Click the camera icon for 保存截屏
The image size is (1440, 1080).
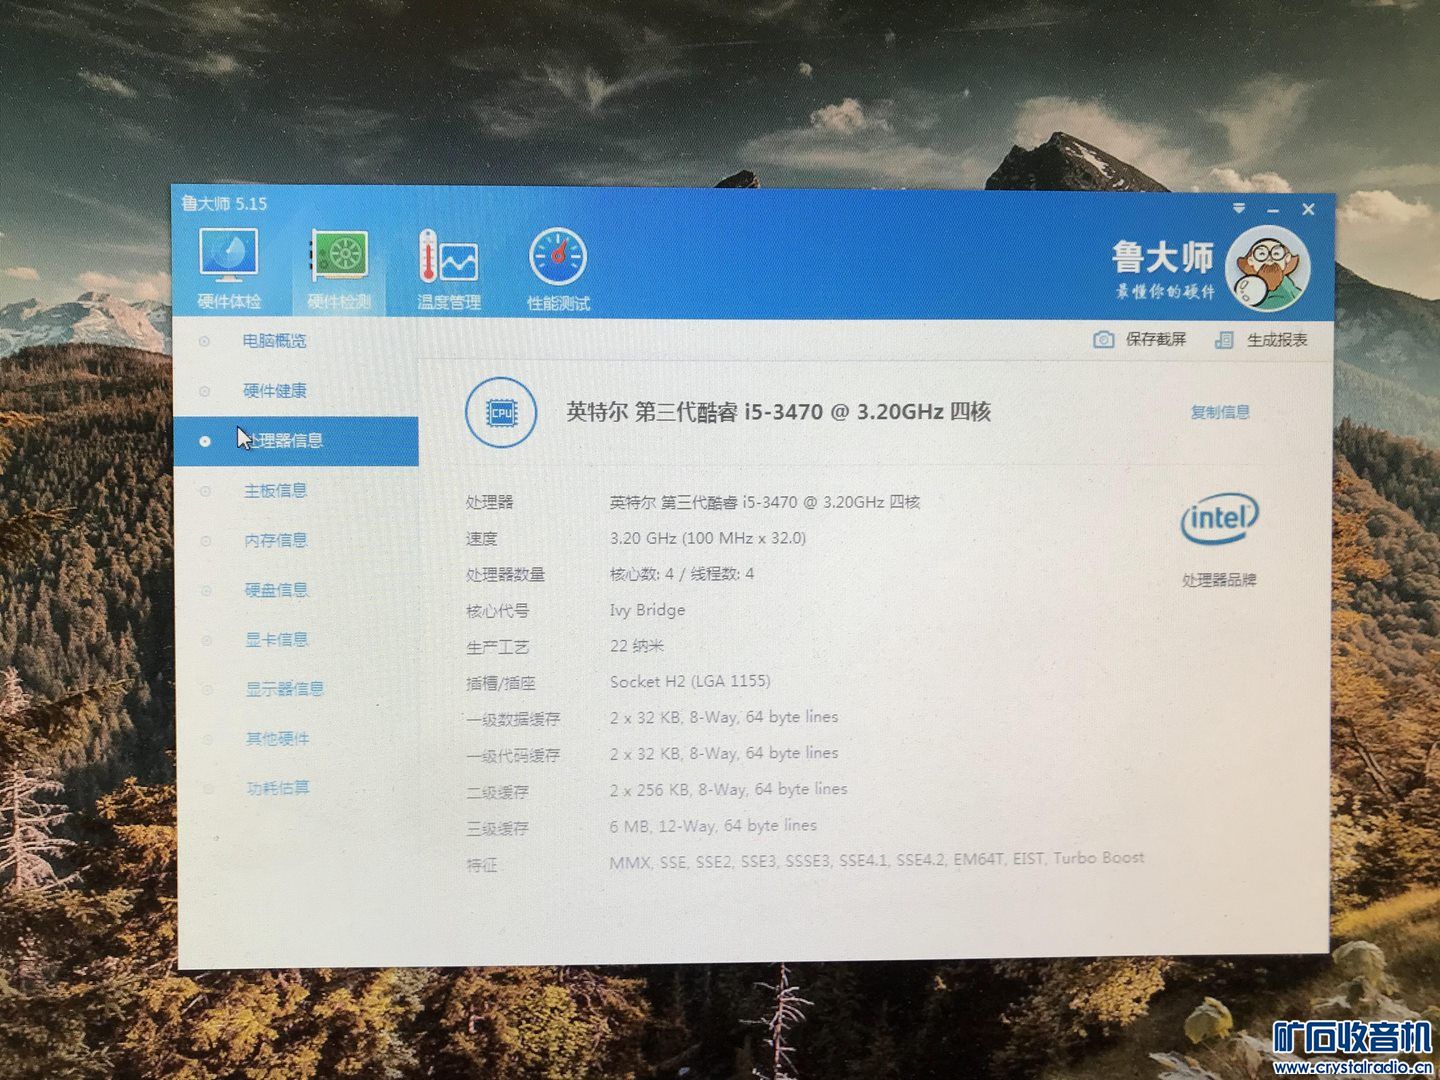point(1103,340)
